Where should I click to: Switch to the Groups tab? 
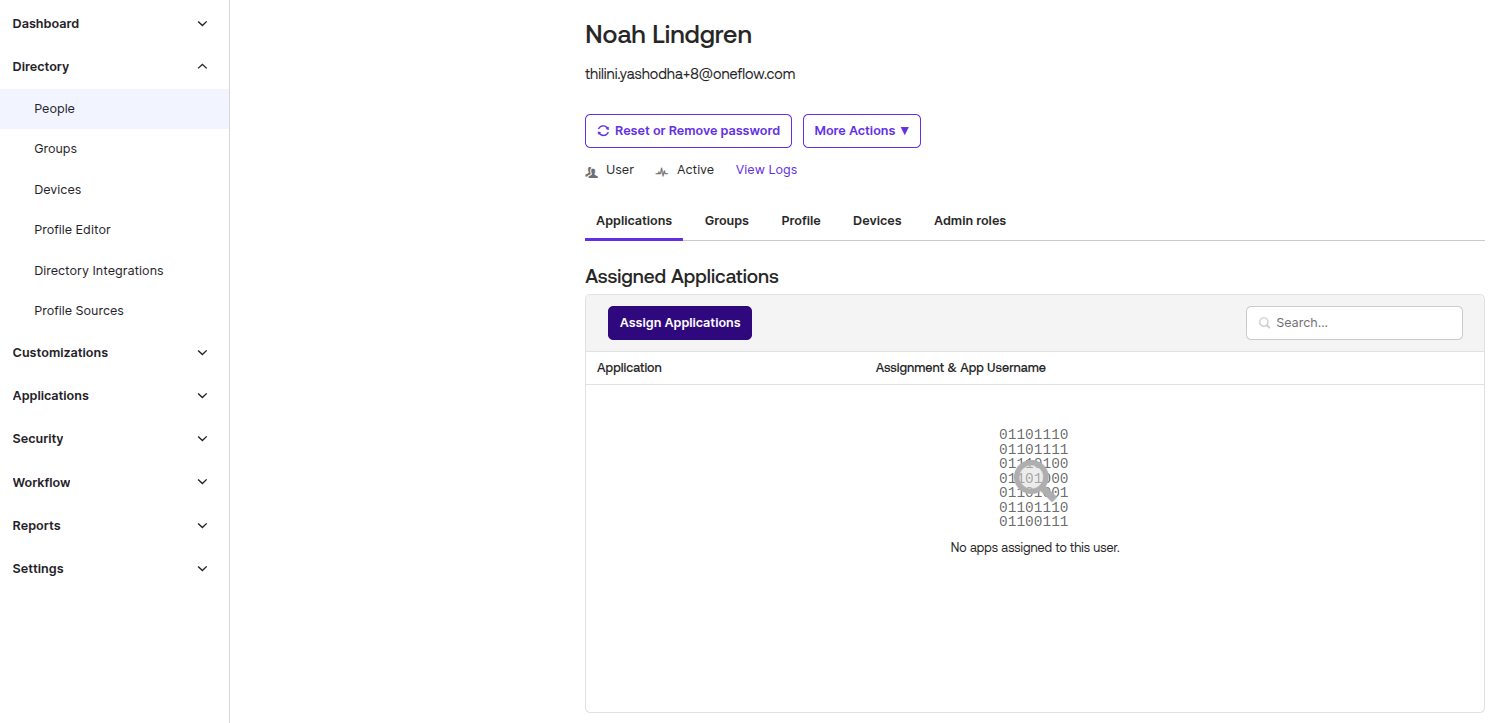coord(727,221)
